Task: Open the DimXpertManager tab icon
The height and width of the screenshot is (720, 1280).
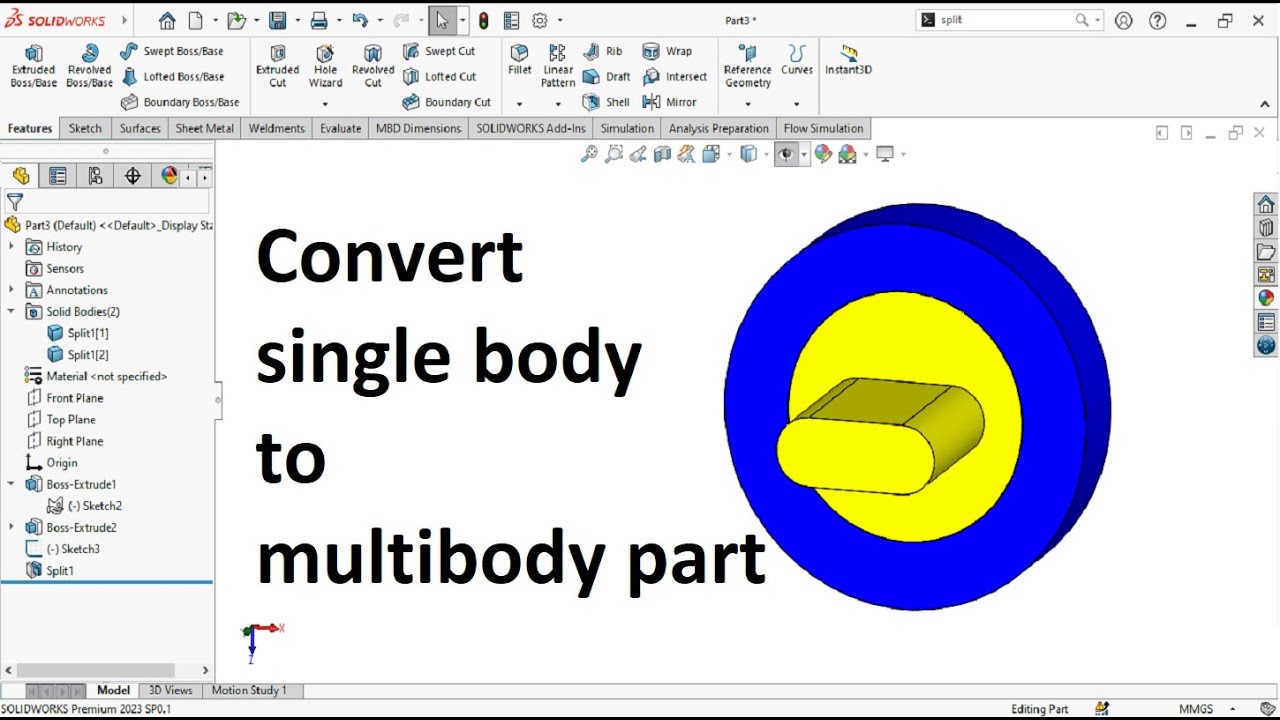Action: [x=132, y=176]
